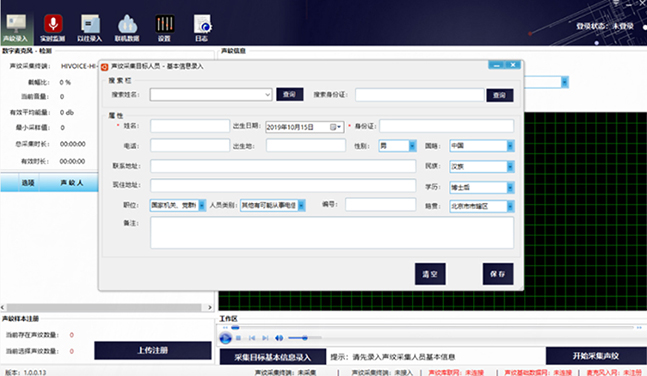Image resolution: width=647 pixels, height=376 pixels.
Task: Close the 基本信息录入 dialog
Action: point(512,65)
